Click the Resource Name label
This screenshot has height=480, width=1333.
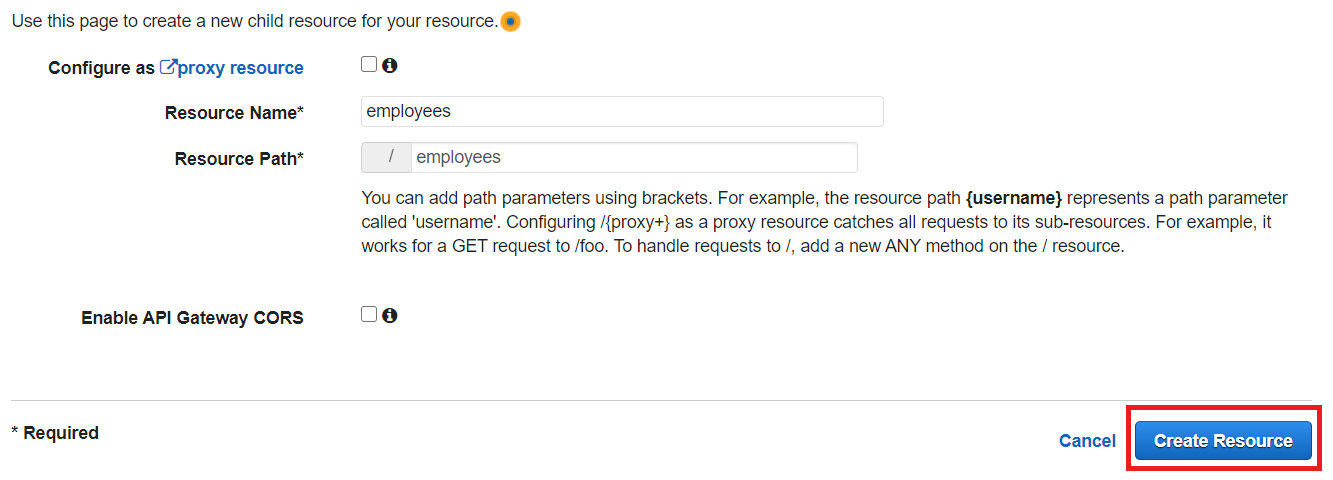click(234, 113)
